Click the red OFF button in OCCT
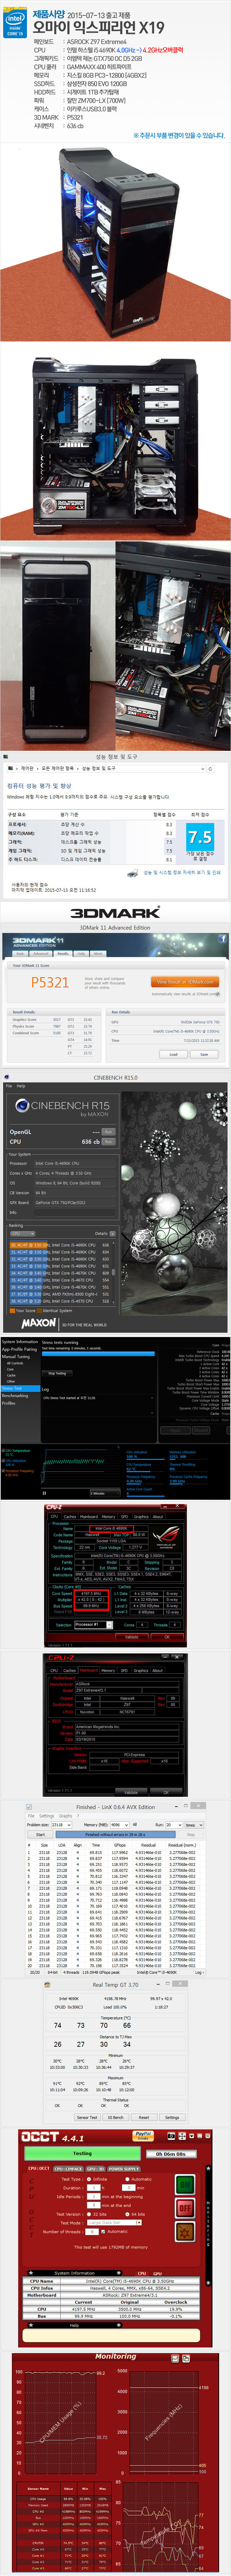This screenshot has width=231, height=2576. click(x=186, y=2208)
